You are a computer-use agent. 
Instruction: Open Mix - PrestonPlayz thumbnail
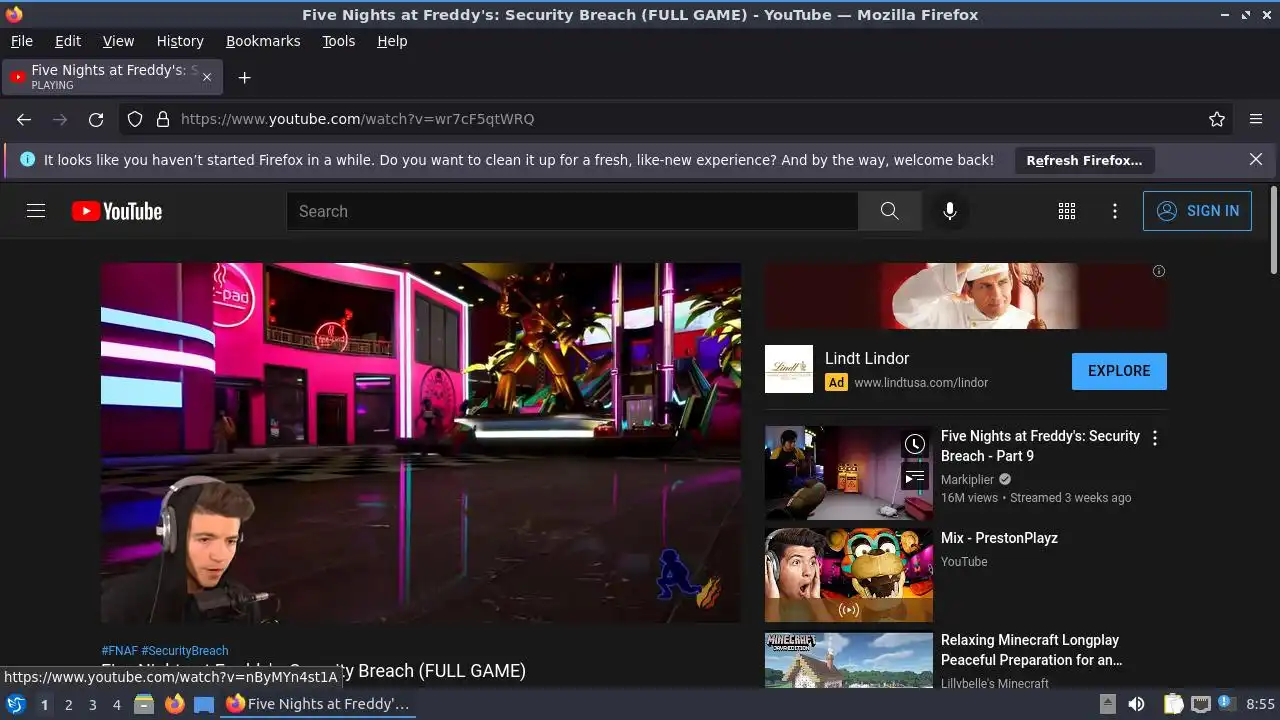coord(849,575)
